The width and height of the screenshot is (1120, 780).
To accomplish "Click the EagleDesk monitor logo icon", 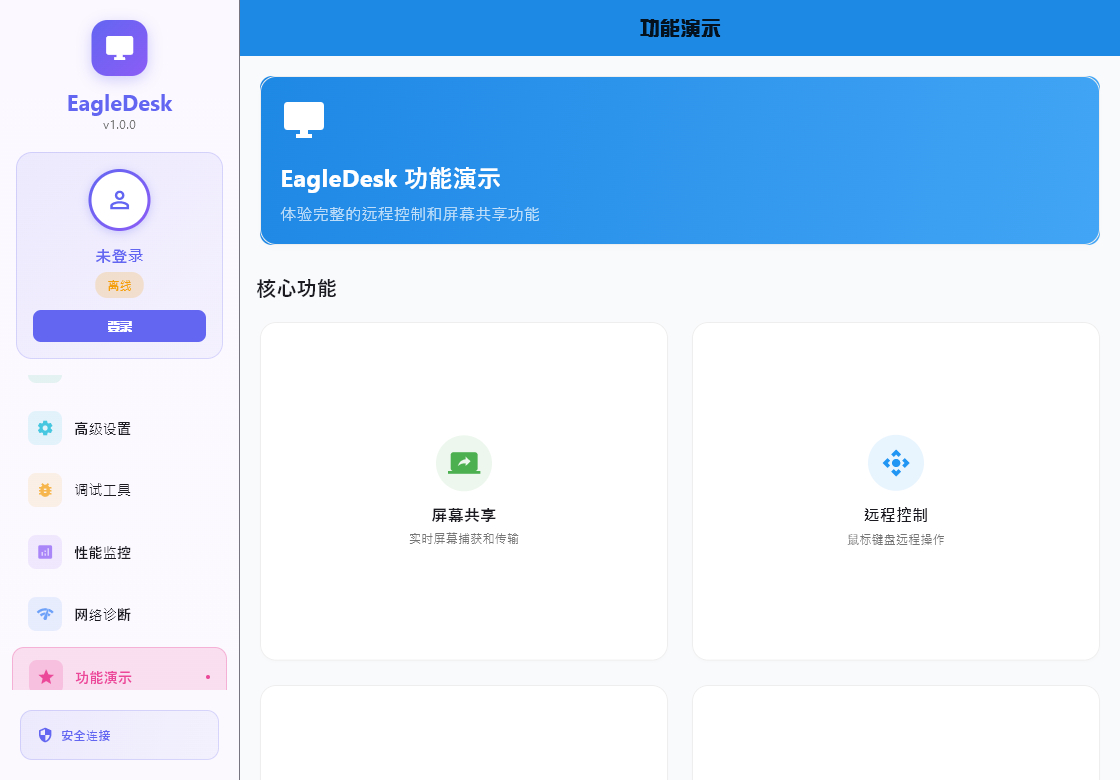I will (x=119, y=47).
